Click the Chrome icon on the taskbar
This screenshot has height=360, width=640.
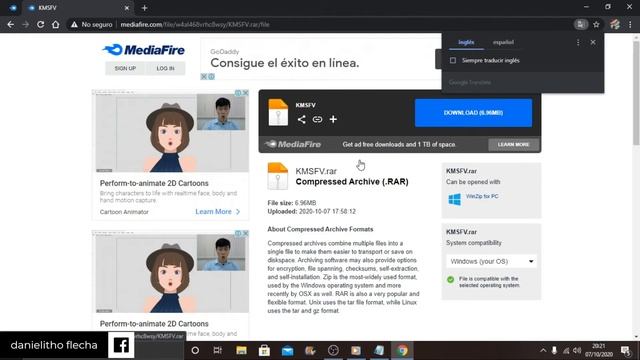tap(402, 350)
